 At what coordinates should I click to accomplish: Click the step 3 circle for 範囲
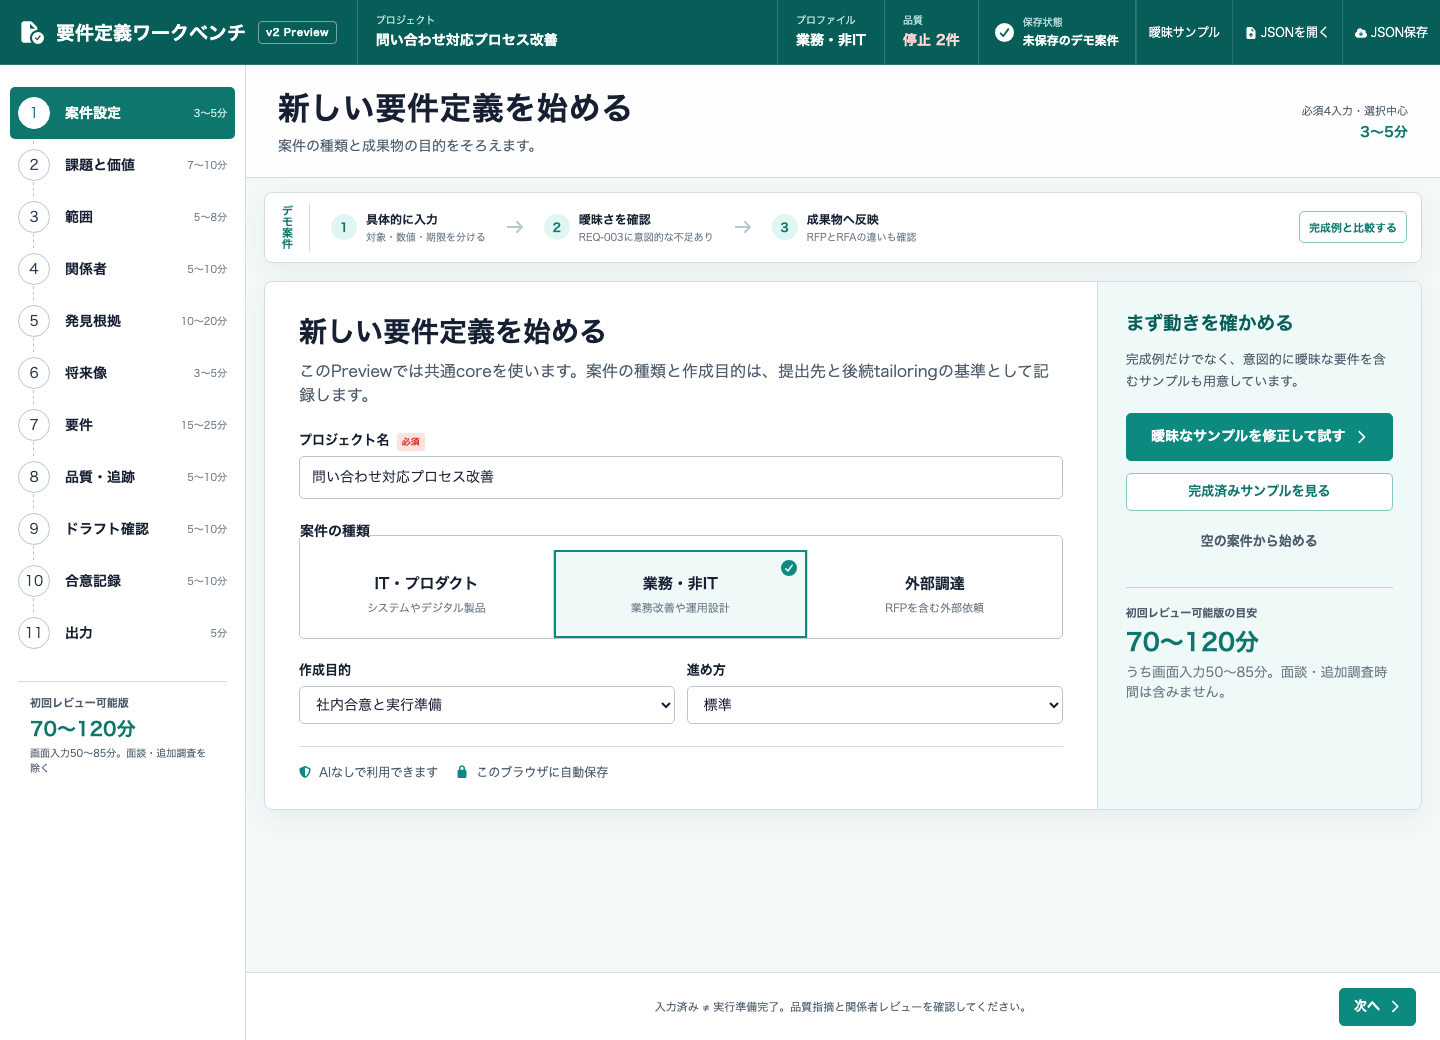coord(34,217)
